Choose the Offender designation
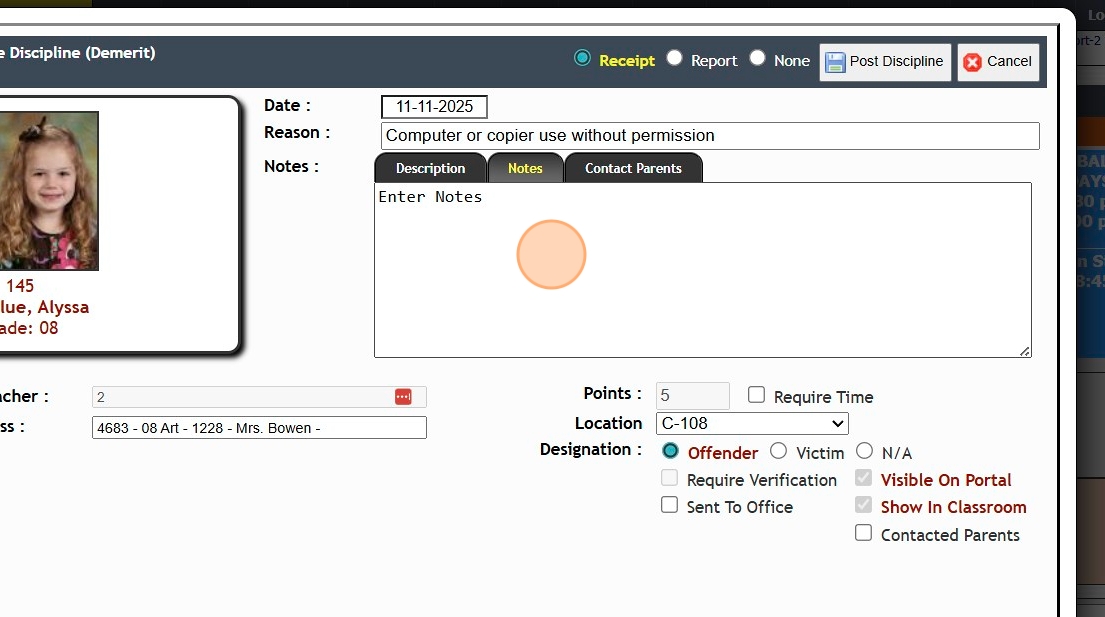 (670, 451)
